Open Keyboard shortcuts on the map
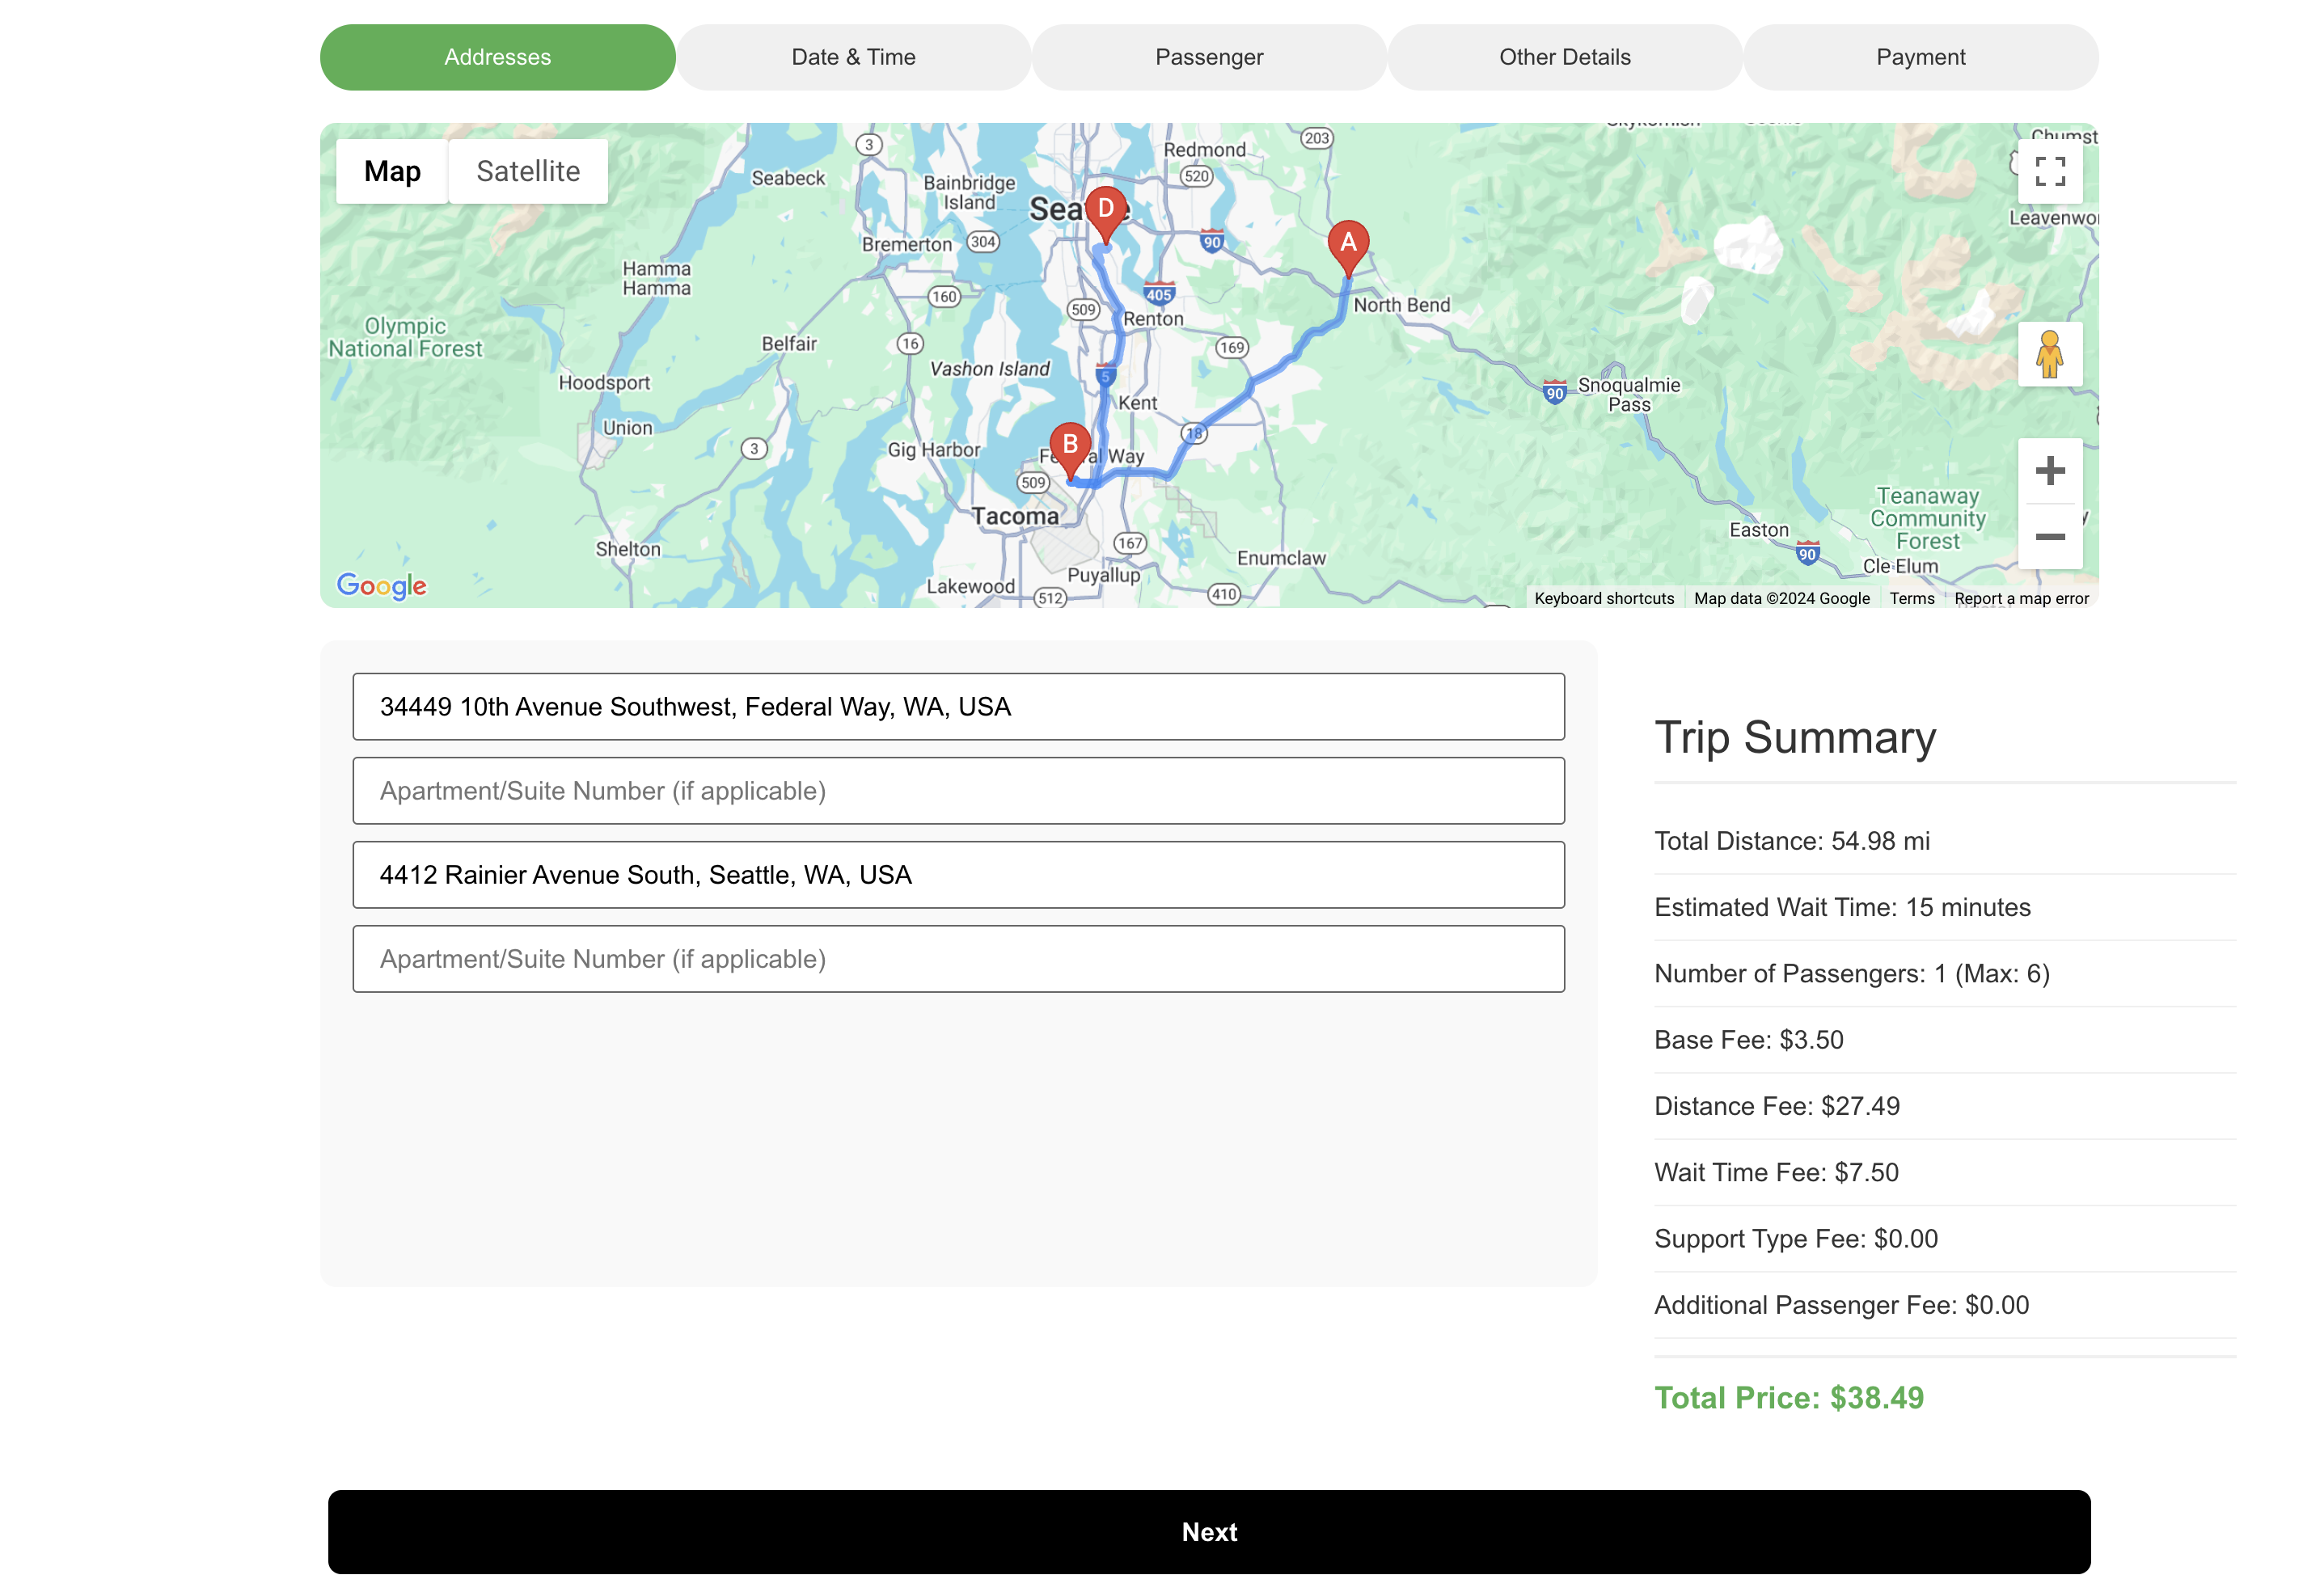 click(x=1604, y=598)
